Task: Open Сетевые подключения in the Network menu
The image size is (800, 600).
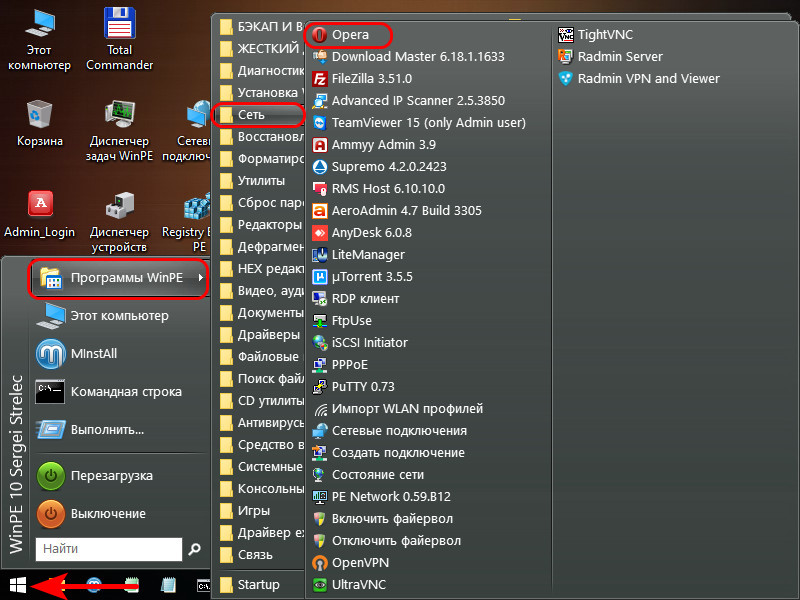Action: coord(389,430)
